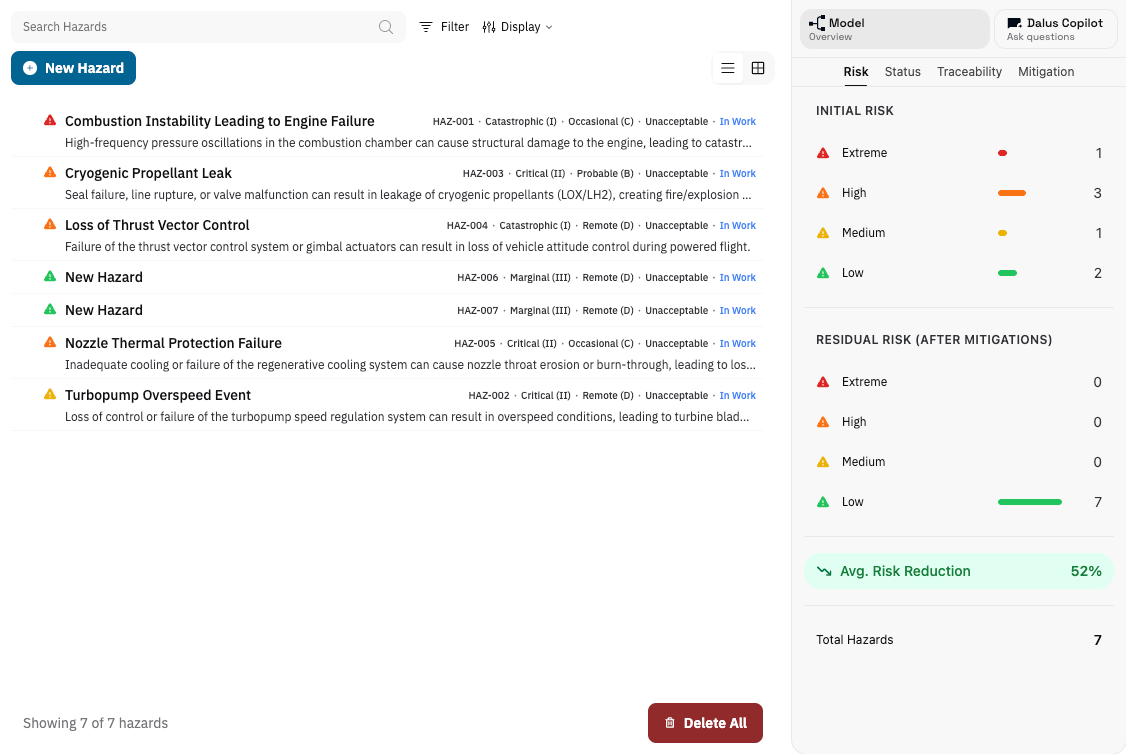
Task: Click Marginal (III) severity of HAZ-006
Action: click(x=540, y=278)
